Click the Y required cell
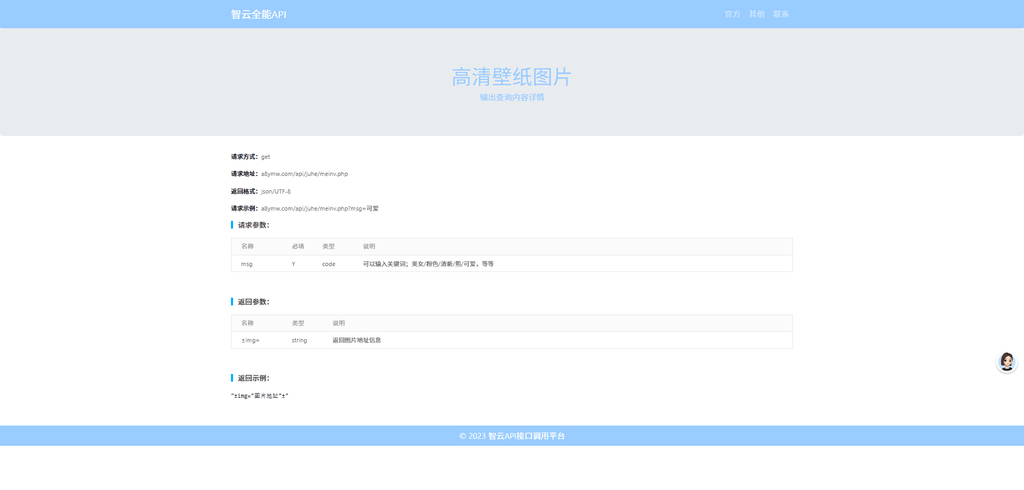This screenshot has height=490, width=1024. (x=293, y=264)
